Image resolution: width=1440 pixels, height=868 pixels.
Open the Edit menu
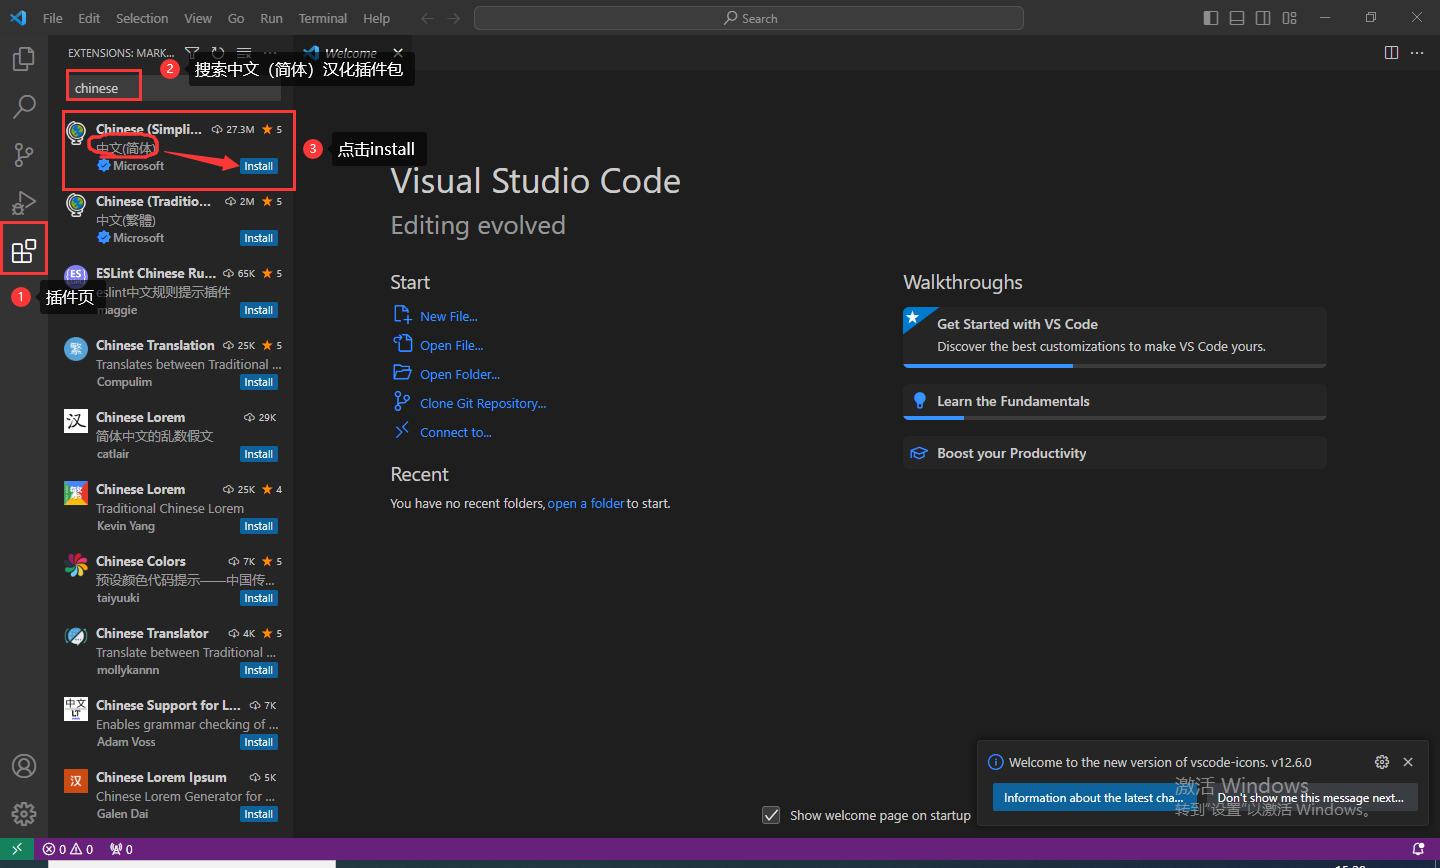[89, 18]
